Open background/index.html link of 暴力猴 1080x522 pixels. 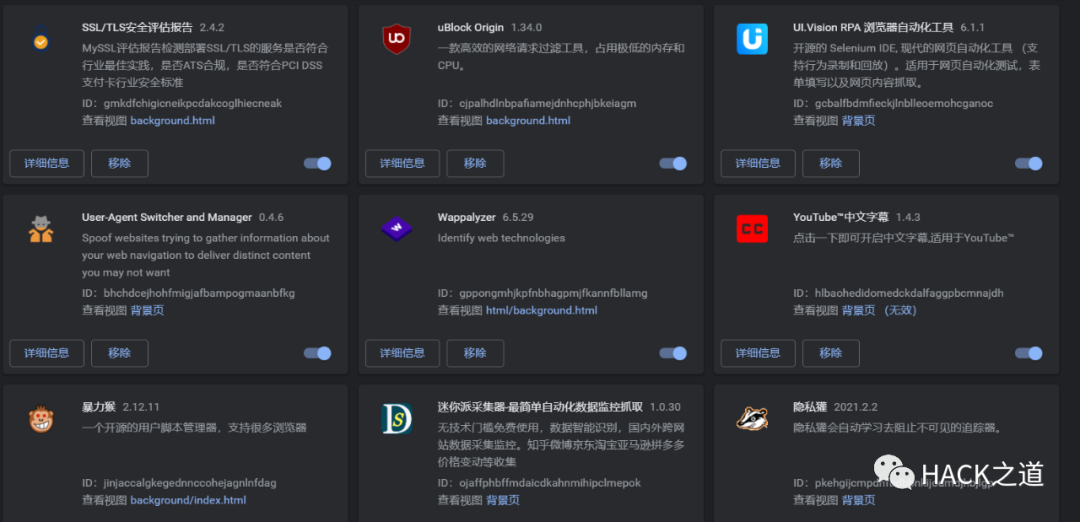coord(188,500)
